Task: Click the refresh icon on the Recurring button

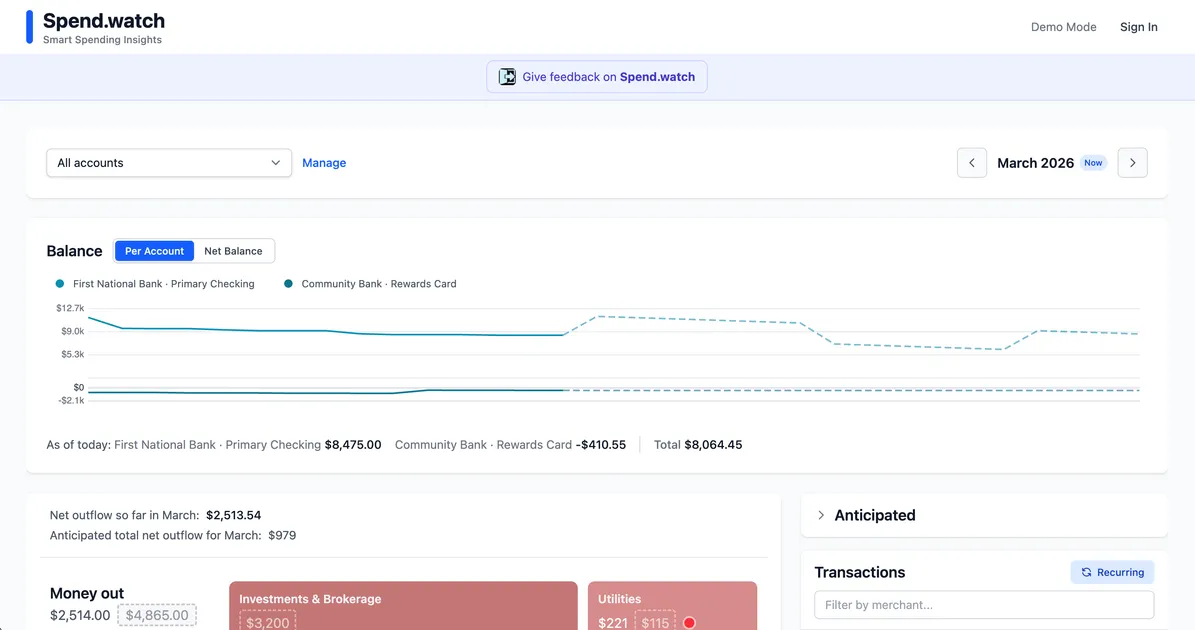Action: [1085, 573]
